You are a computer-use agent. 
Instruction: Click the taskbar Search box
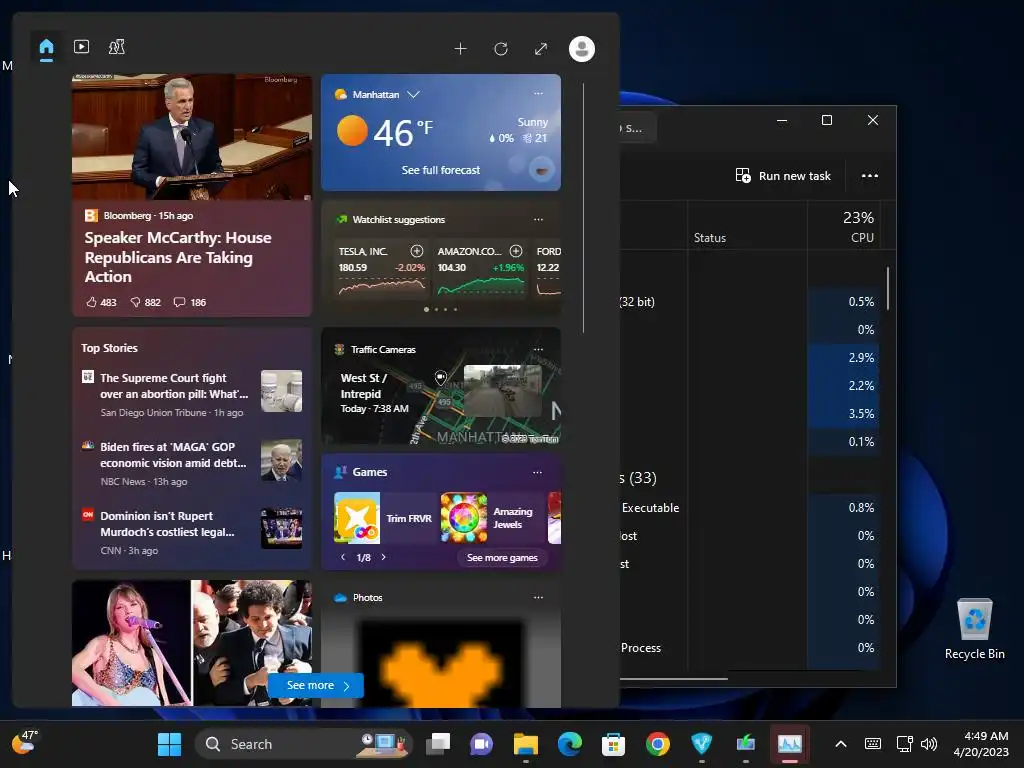304,744
